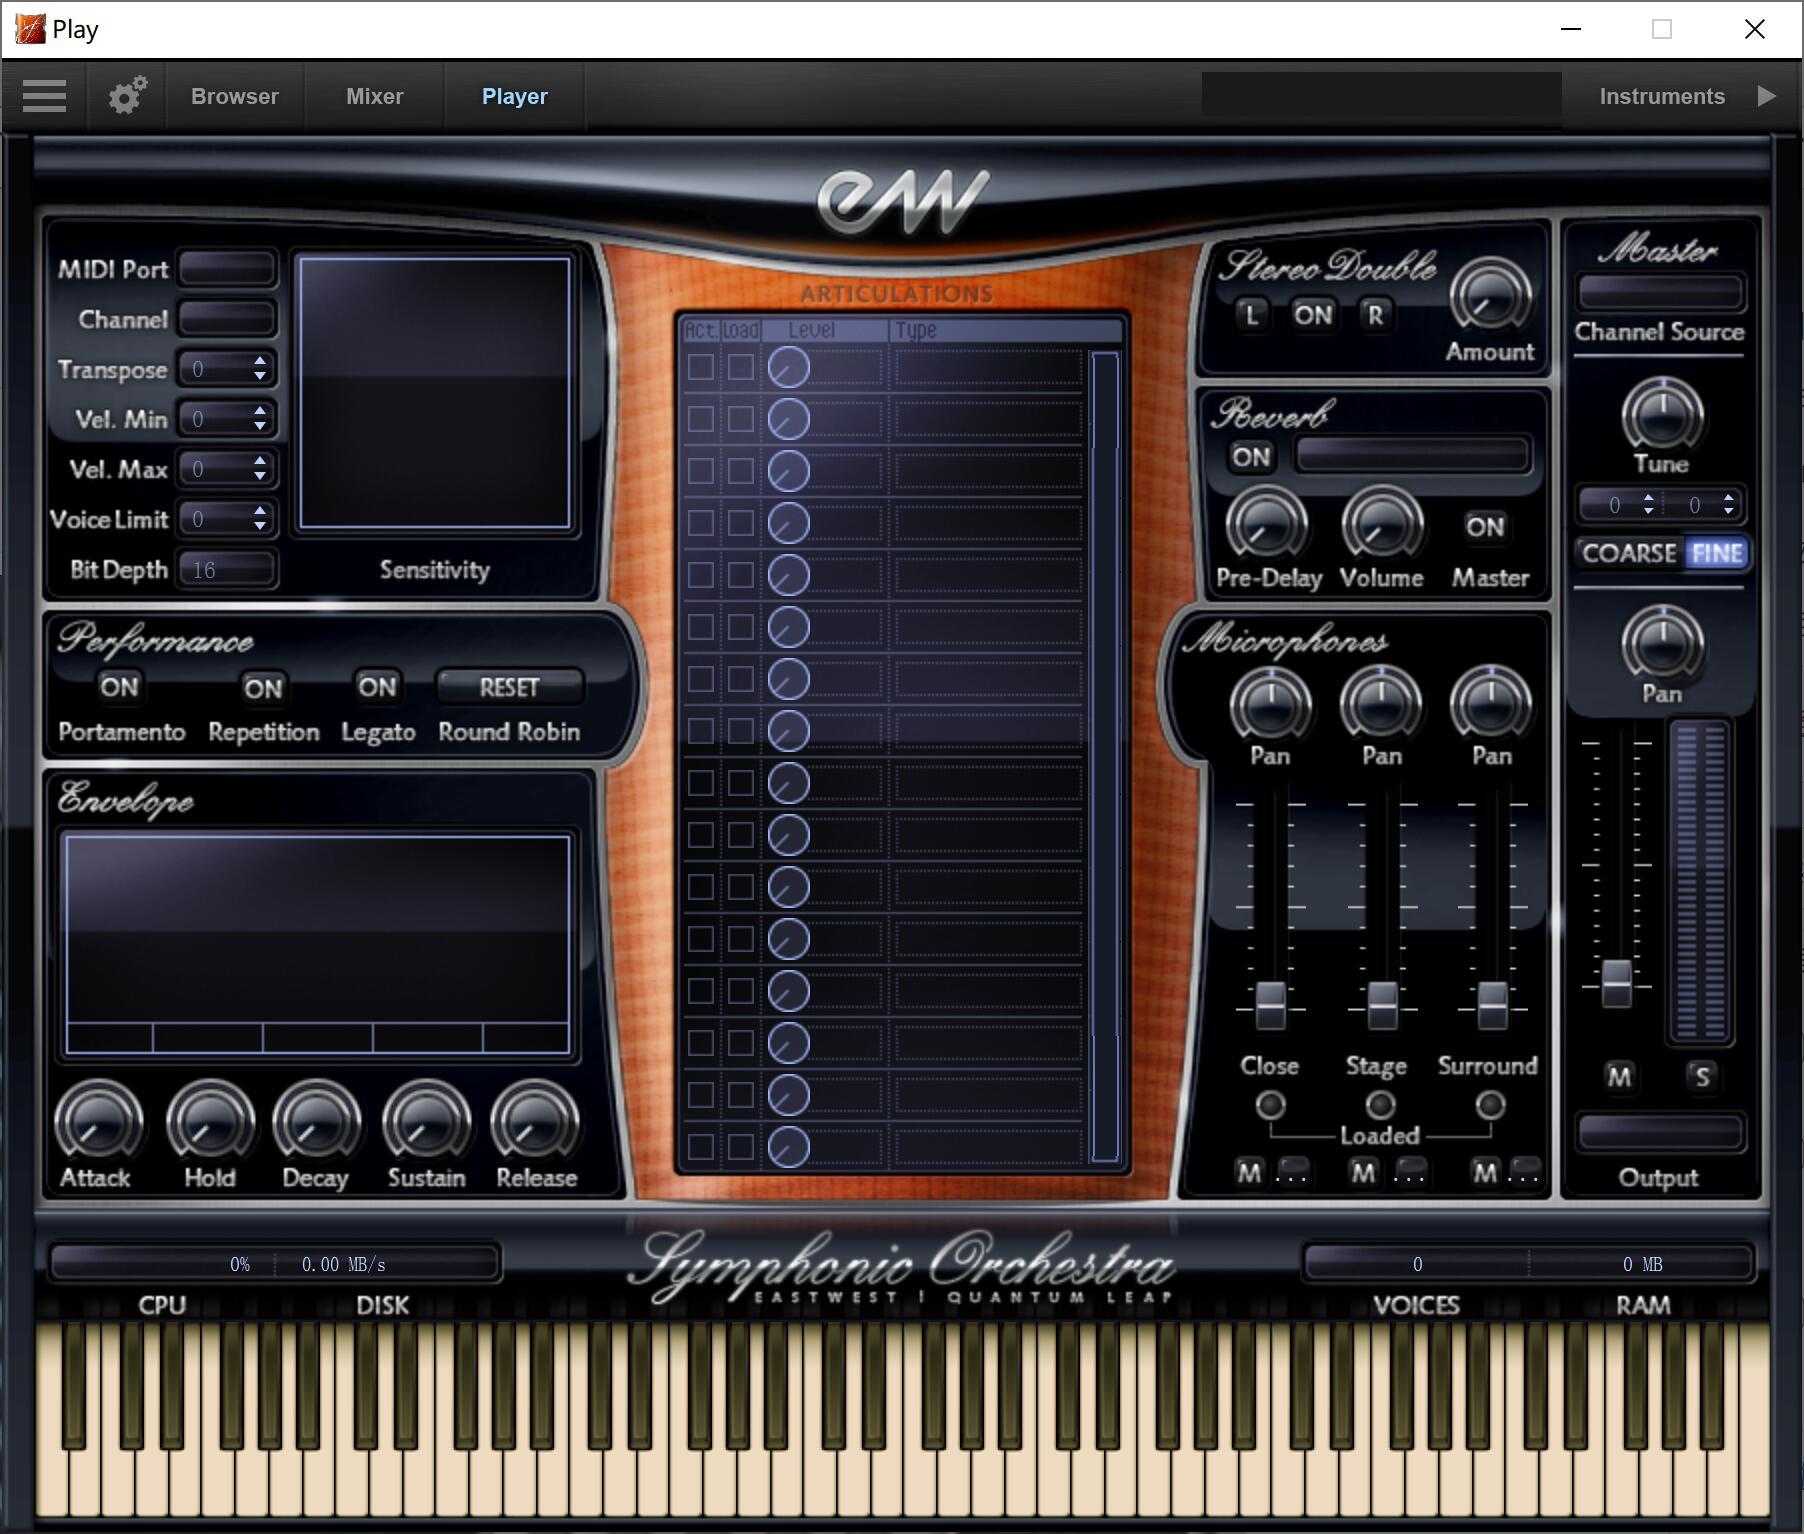Switch to the Browser tab

[235, 96]
